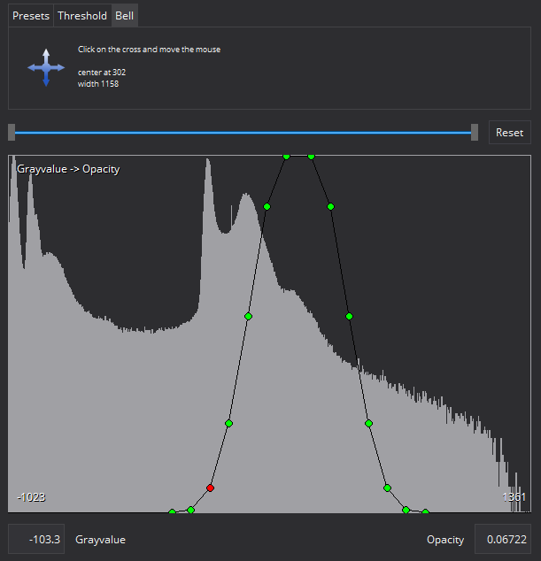The height and width of the screenshot is (561, 541).
Task: Select bottom-left-most green point on curve
Action: click(x=172, y=512)
